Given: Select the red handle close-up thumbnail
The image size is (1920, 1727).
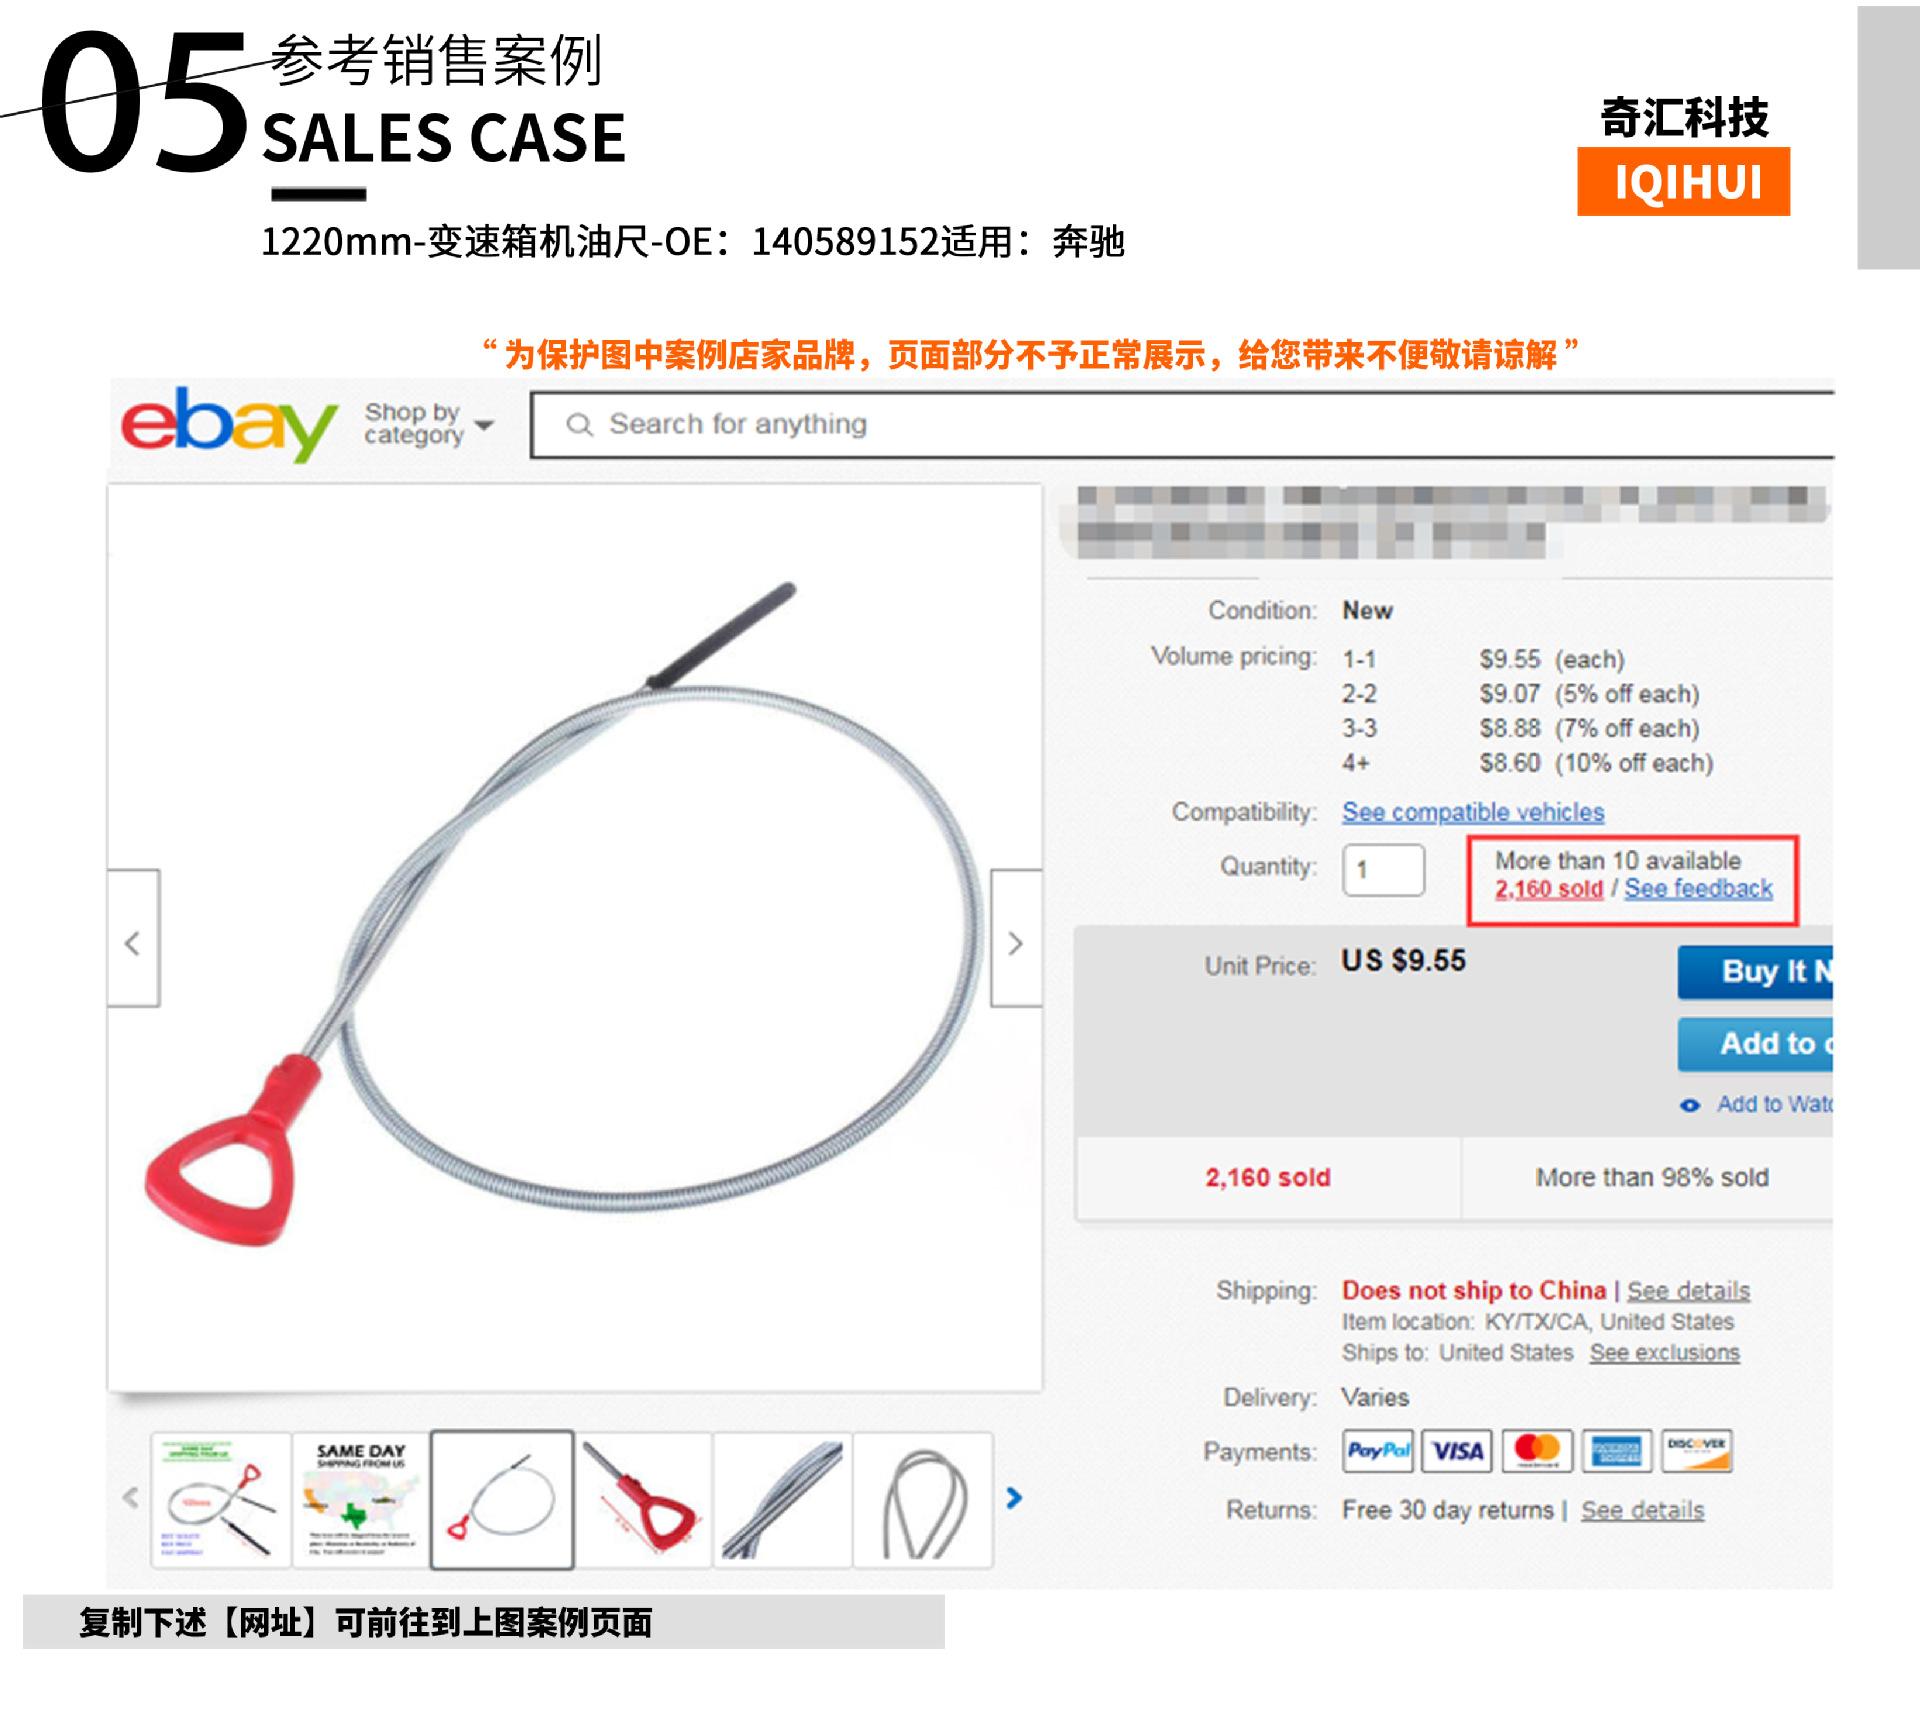Looking at the screenshot, I should click(x=643, y=1499).
